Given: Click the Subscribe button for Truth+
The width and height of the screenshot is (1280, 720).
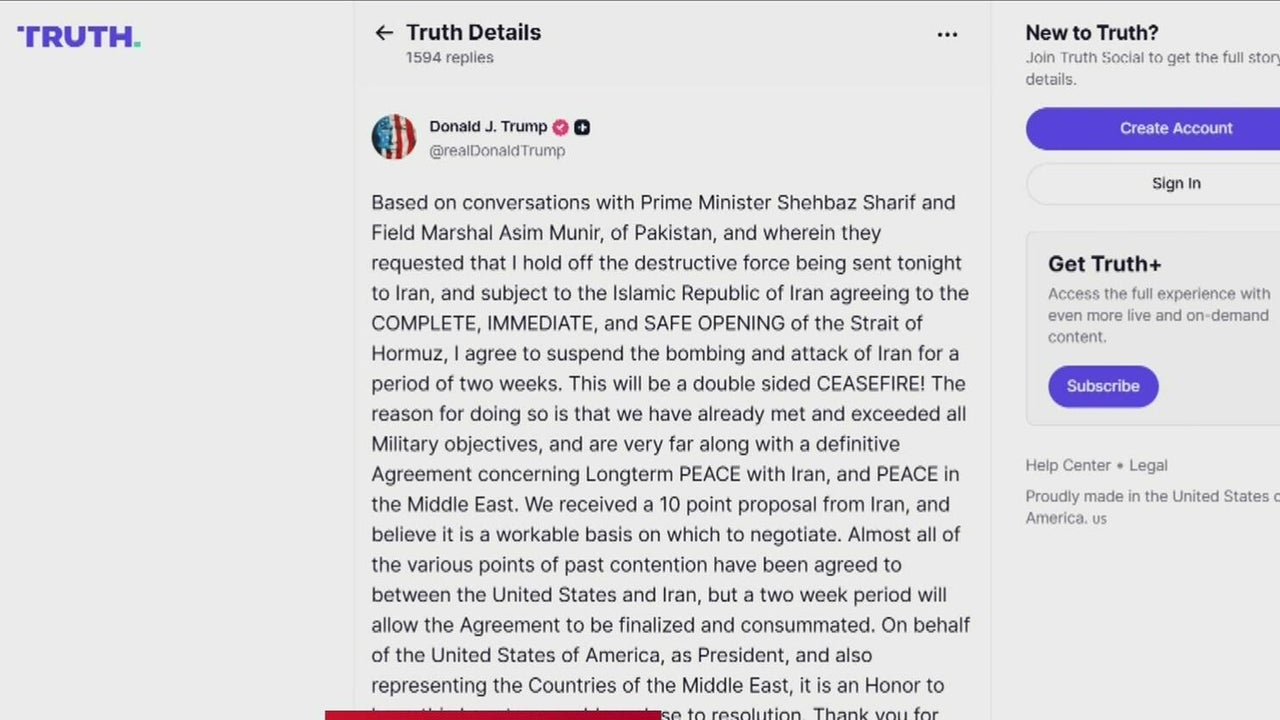Looking at the screenshot, I should tap(1102, 386).
